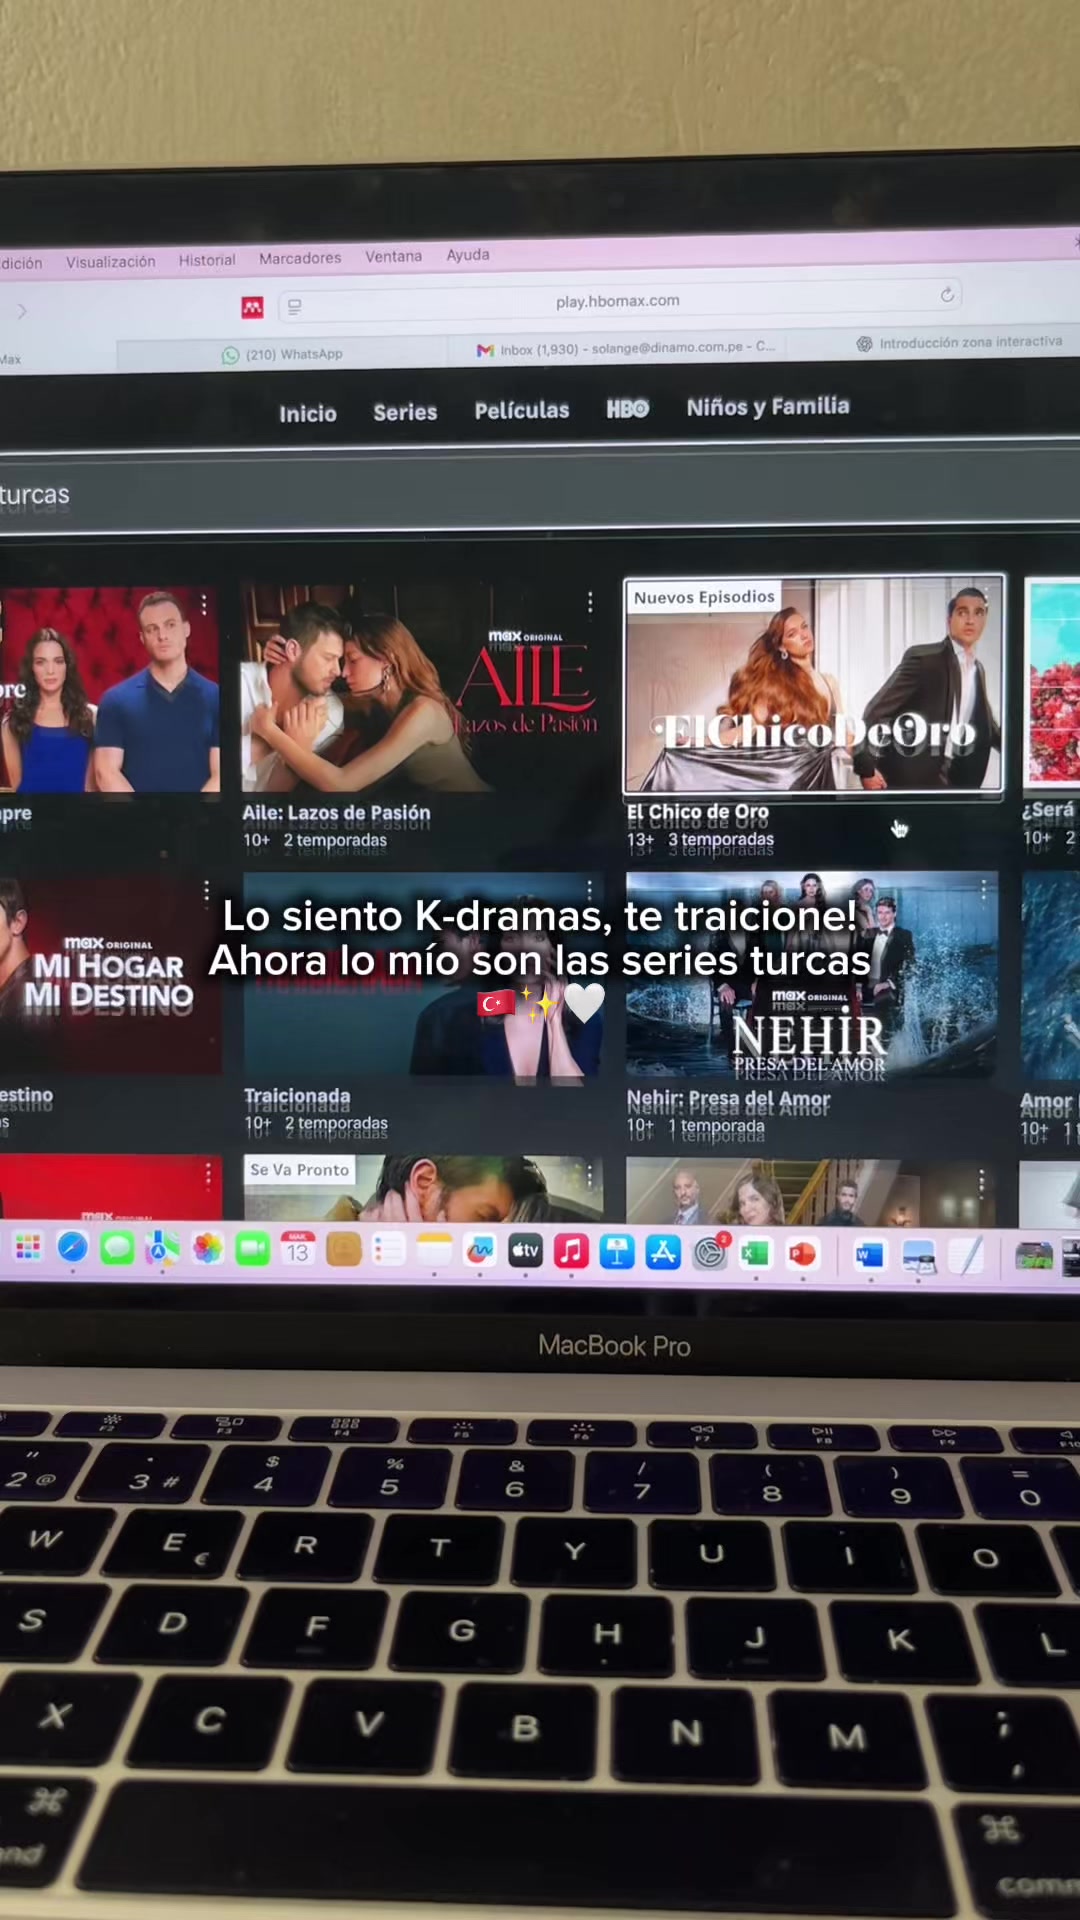Open options menu for Mi Hogar Mi Destino

pos(206,891)
